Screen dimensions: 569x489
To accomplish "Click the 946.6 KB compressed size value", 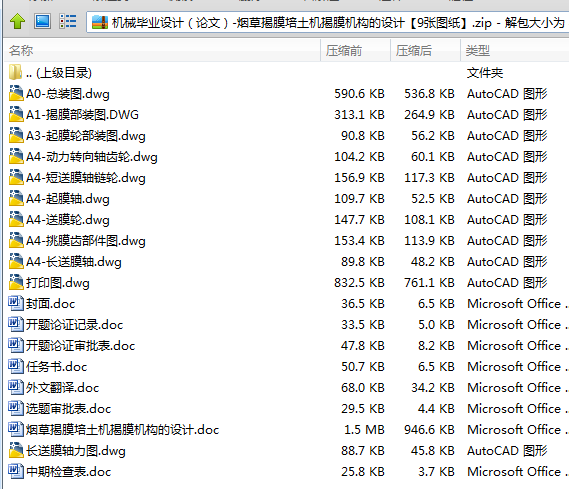I will [x=430, y=430].
